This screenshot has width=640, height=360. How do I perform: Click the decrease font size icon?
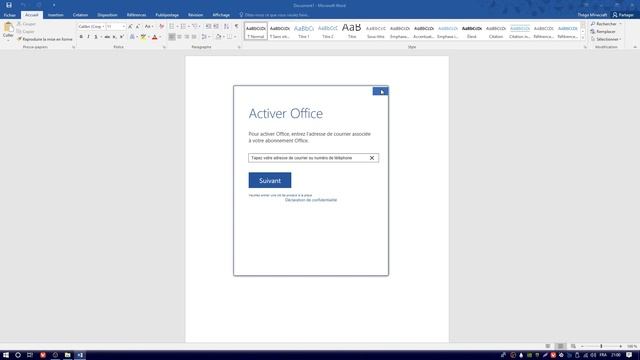(138, 27)
